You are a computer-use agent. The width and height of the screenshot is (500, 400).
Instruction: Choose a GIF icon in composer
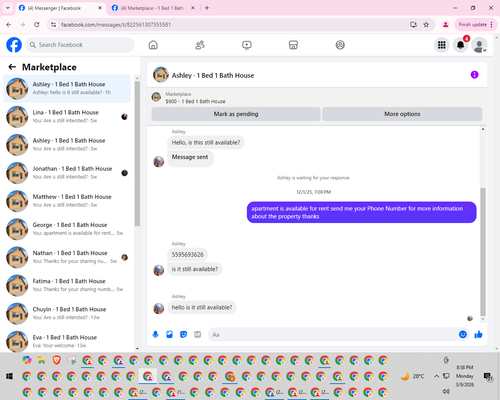tap(198, 334)
